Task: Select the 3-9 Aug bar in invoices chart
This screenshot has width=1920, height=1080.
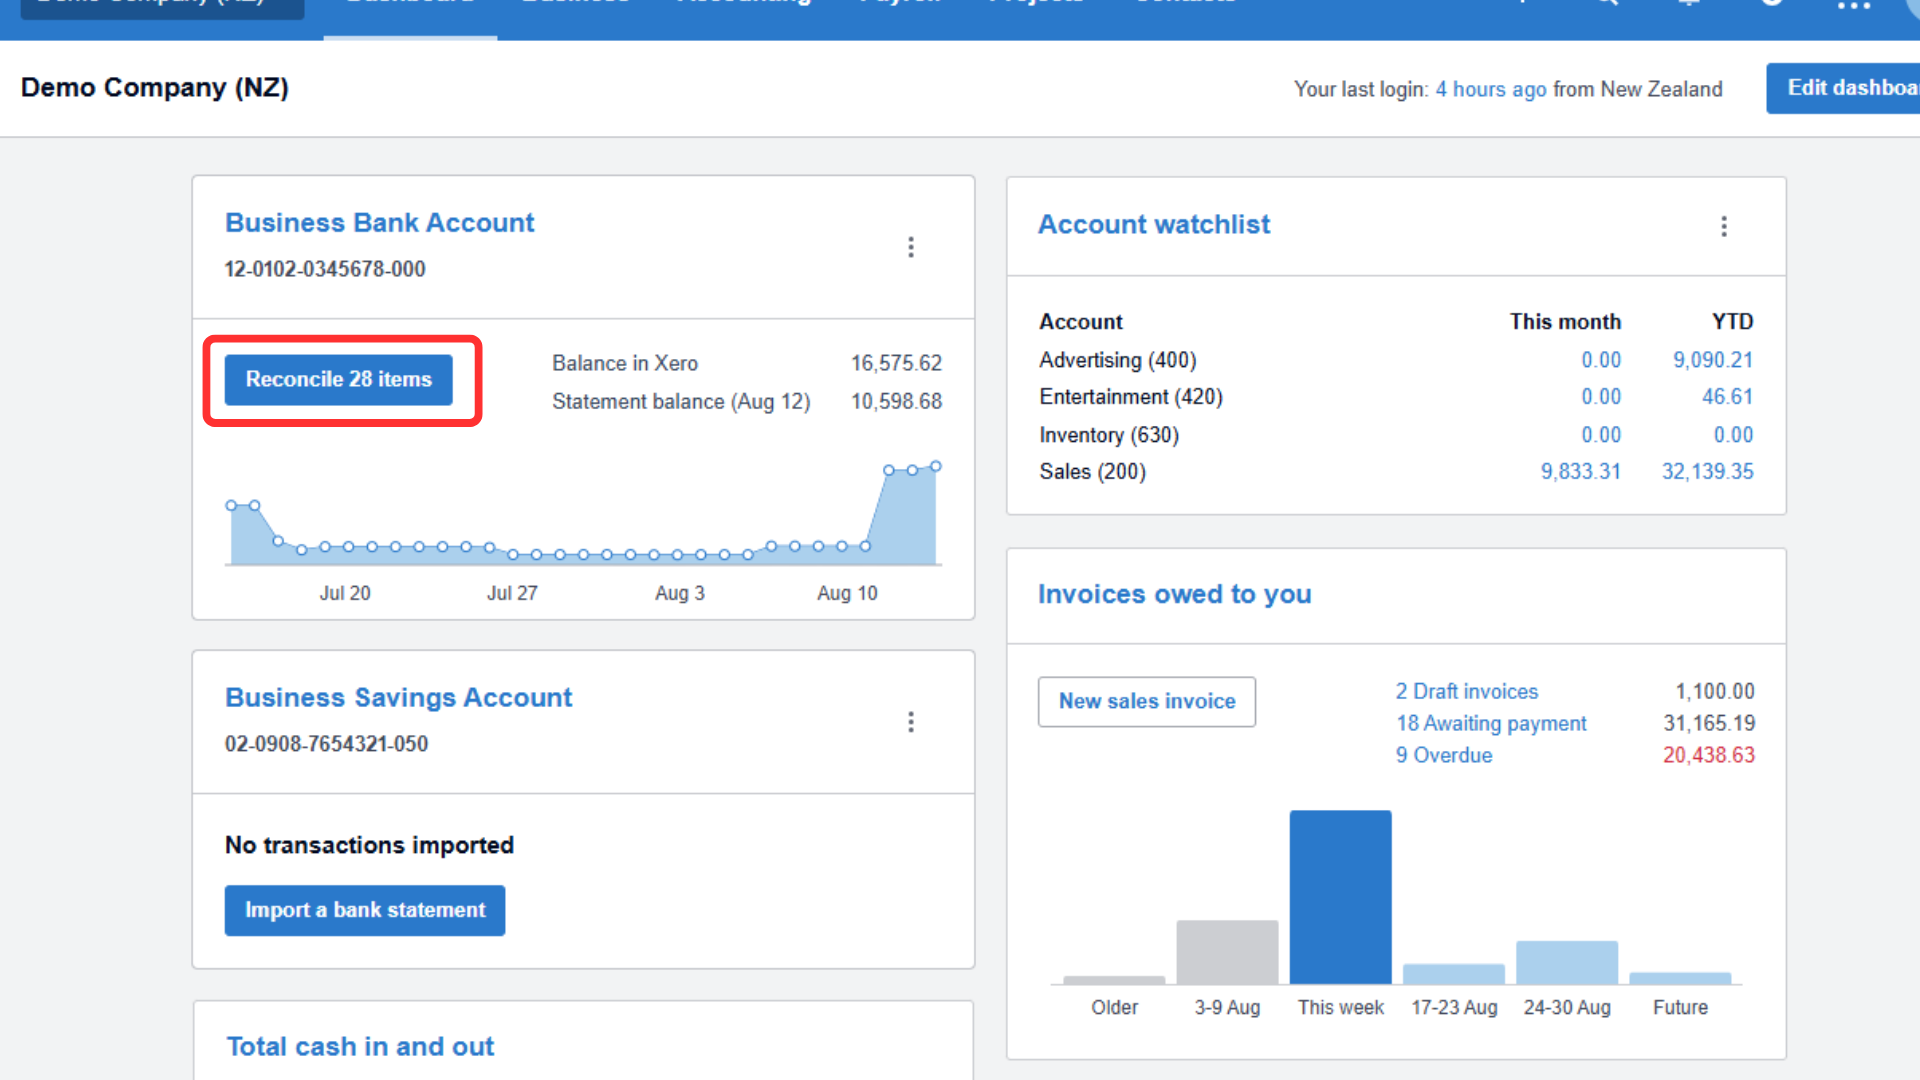Action: tap(1227, 952)
